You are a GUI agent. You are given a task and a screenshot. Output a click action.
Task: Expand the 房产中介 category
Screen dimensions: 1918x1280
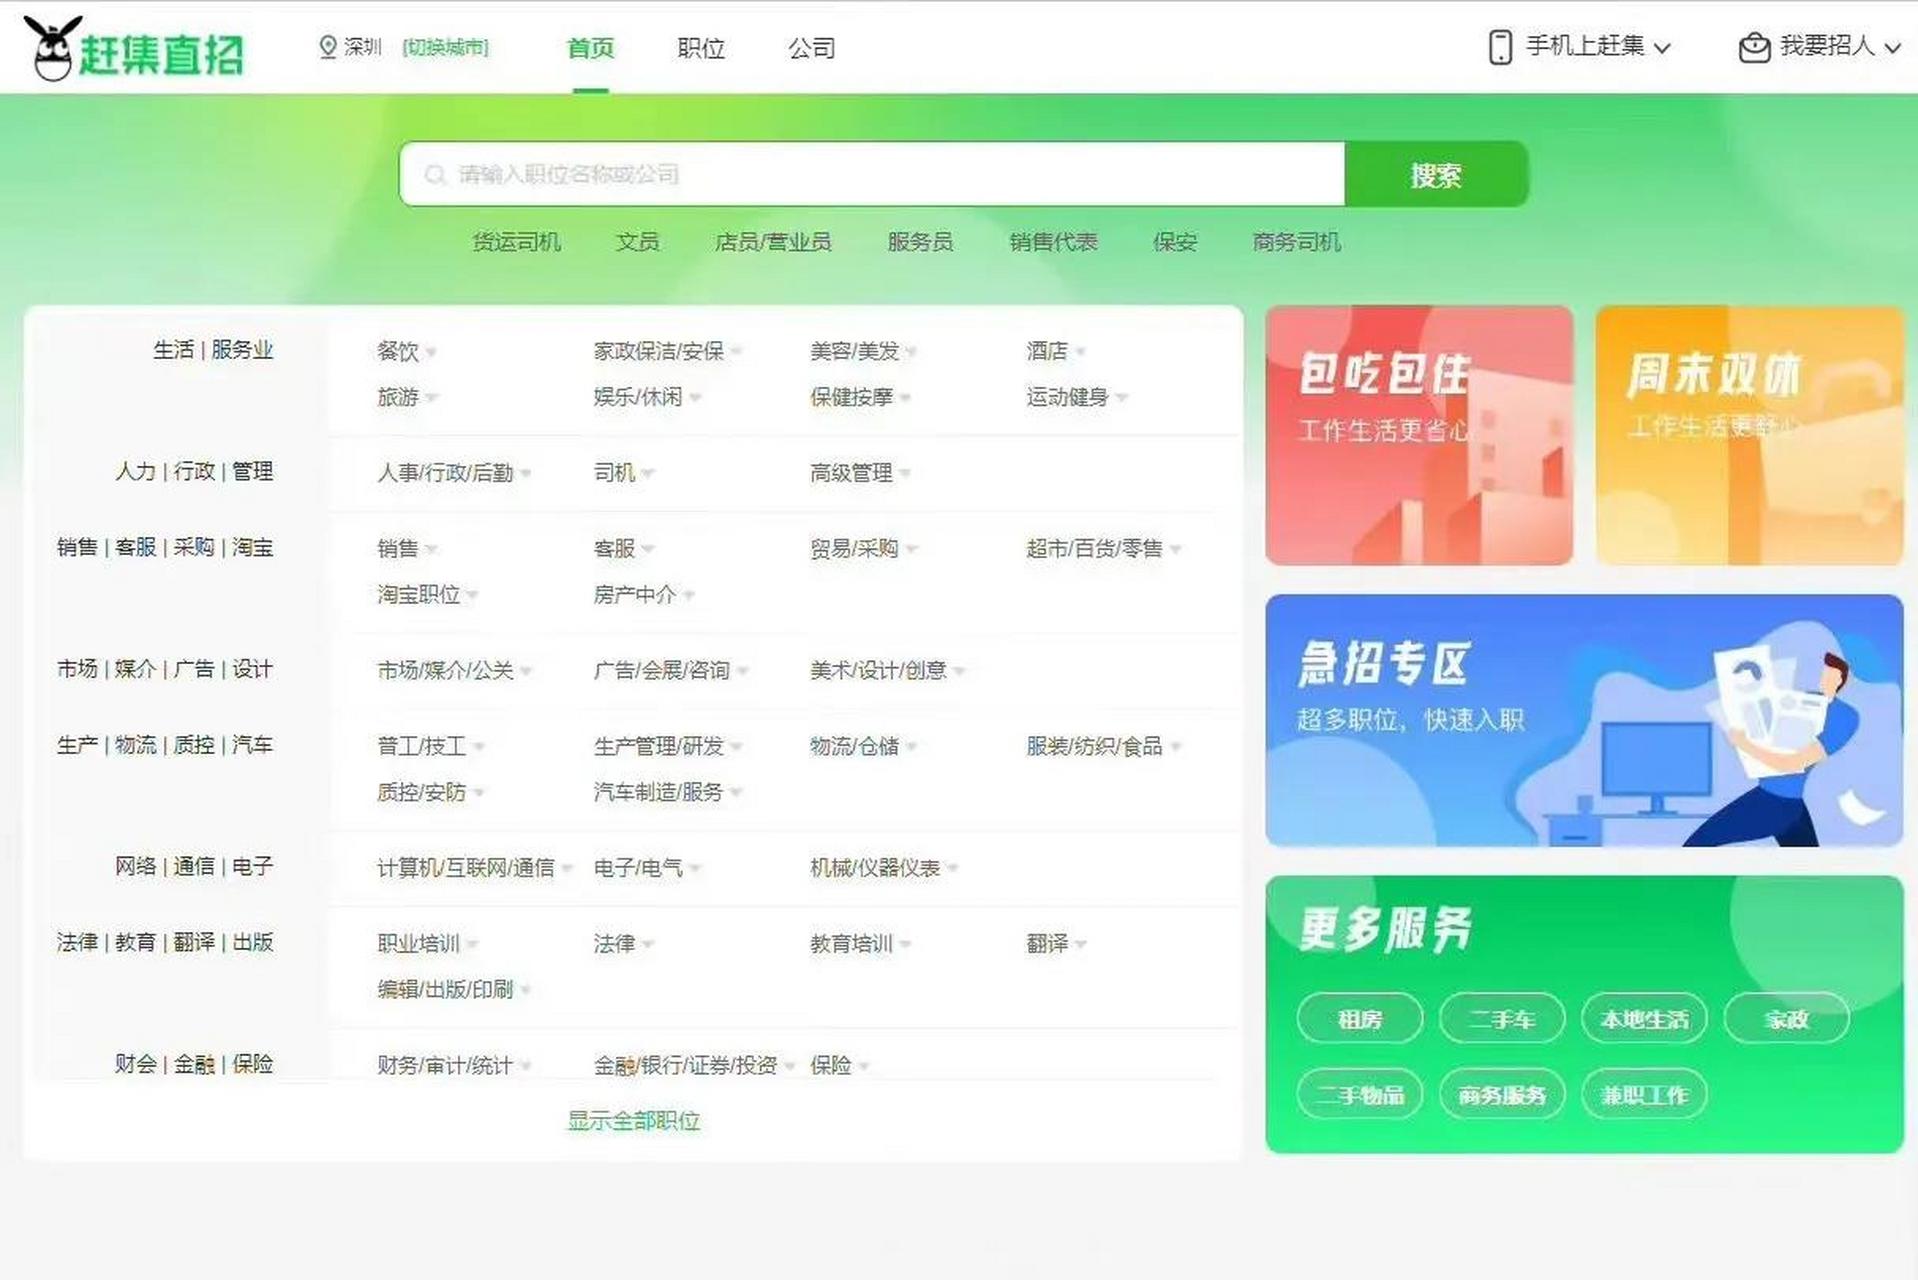click(x=643, y=595)
